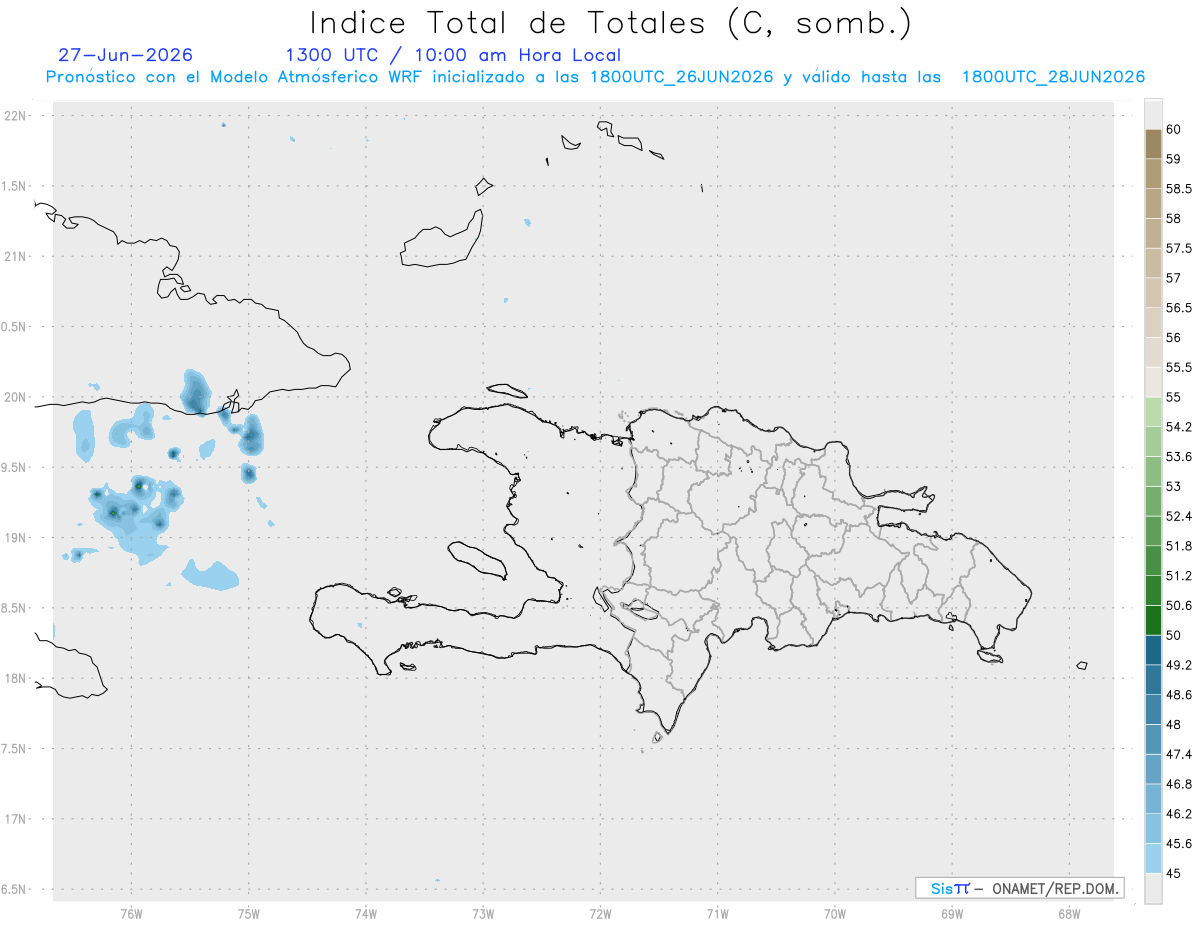Click the "22N" latitude label

click(x=17, y=116)
